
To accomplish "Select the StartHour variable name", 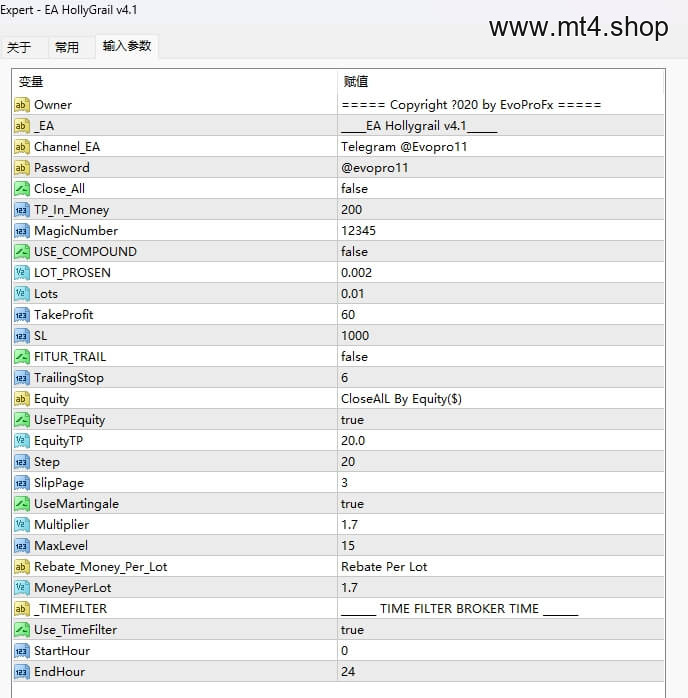I will (62, 650).
